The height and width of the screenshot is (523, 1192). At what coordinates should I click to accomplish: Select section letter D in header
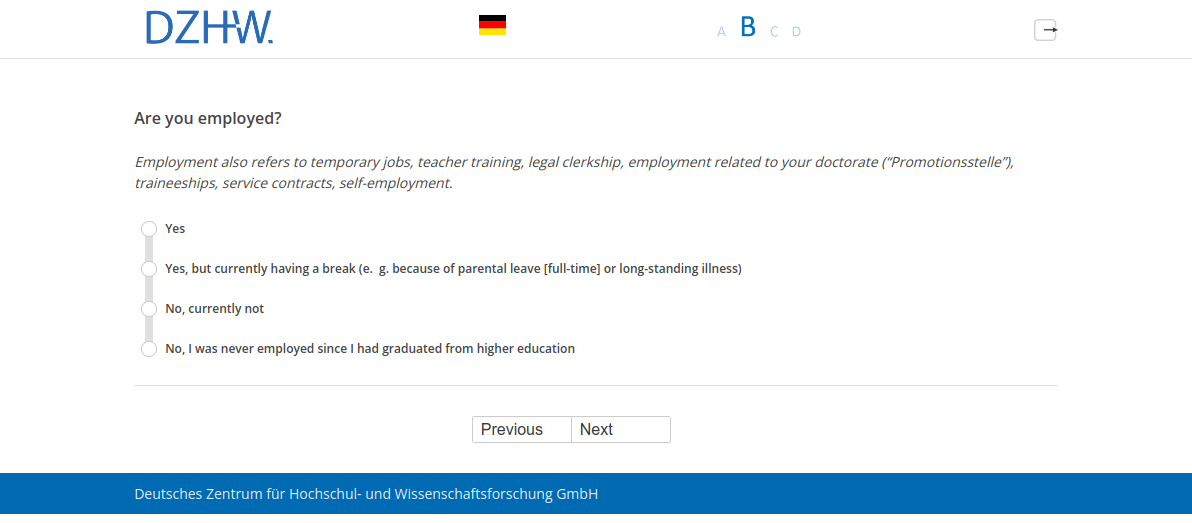point(796,32)
